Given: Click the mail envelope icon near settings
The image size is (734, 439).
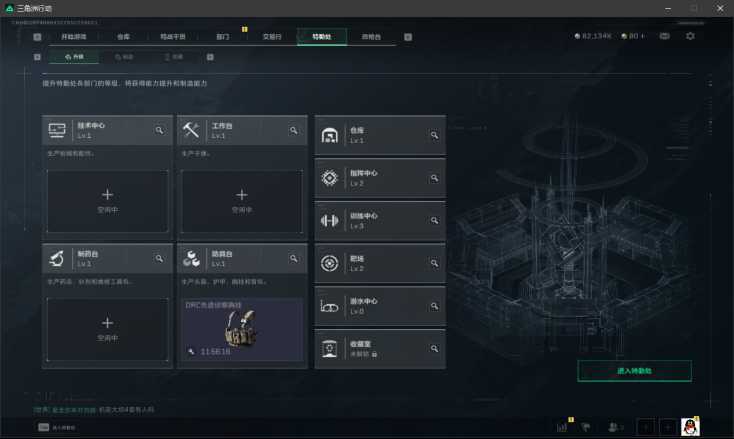Looking at the screenshot, I should coord(664,36).
